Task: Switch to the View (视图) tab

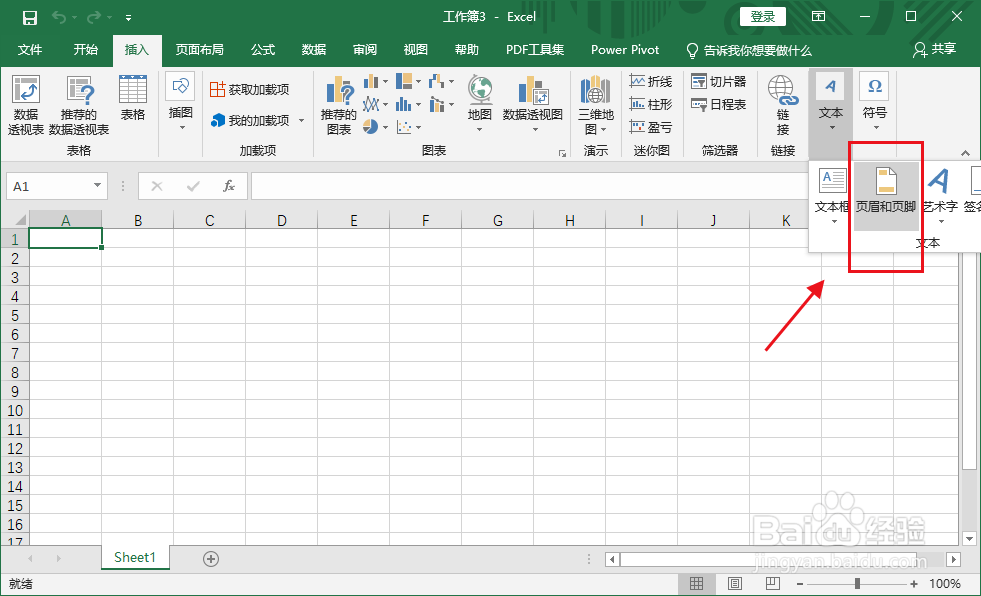Action: [415, 50]
